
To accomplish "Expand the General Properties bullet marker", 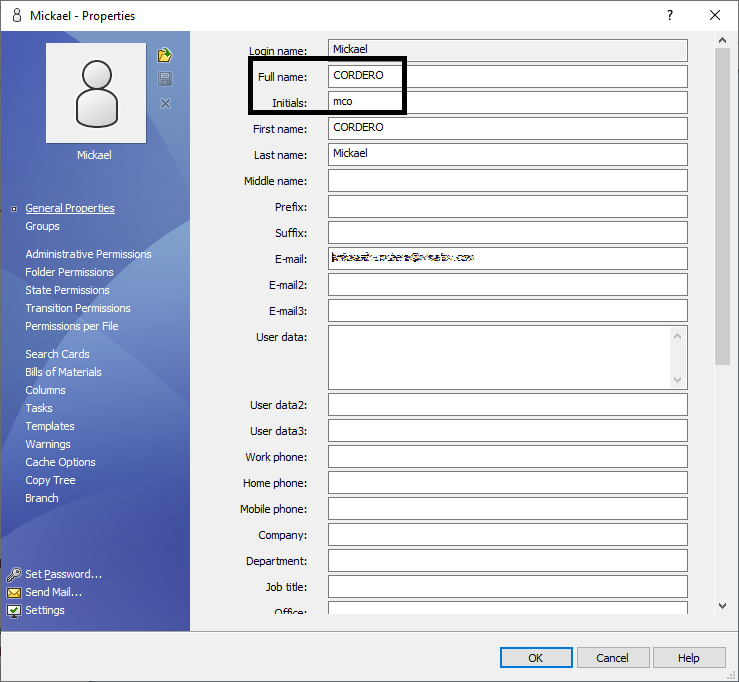I will coord(13,209).
